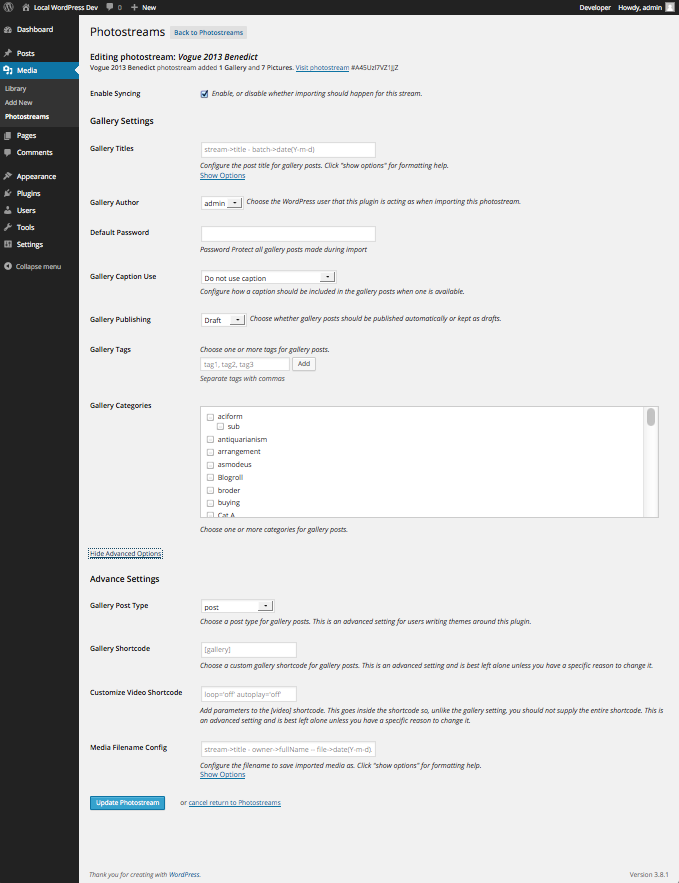This screenshot has width=679, height=883.
Task: Open the WordPress link in footer
Action: 184,875
